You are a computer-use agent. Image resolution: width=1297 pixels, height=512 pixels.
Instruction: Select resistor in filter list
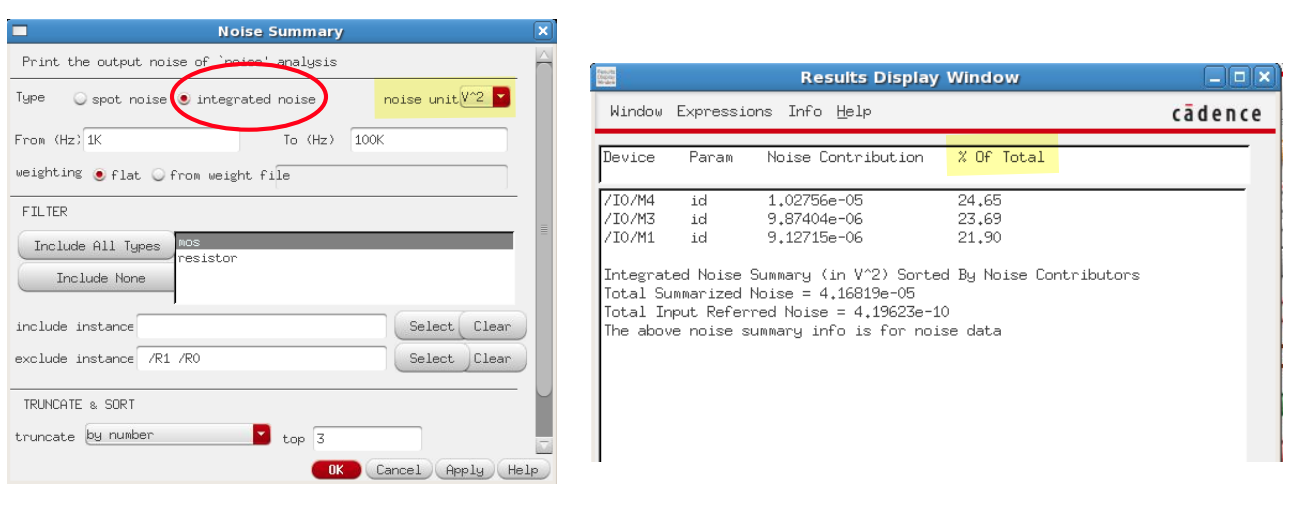pyautogui.click(x=345, y=258)
